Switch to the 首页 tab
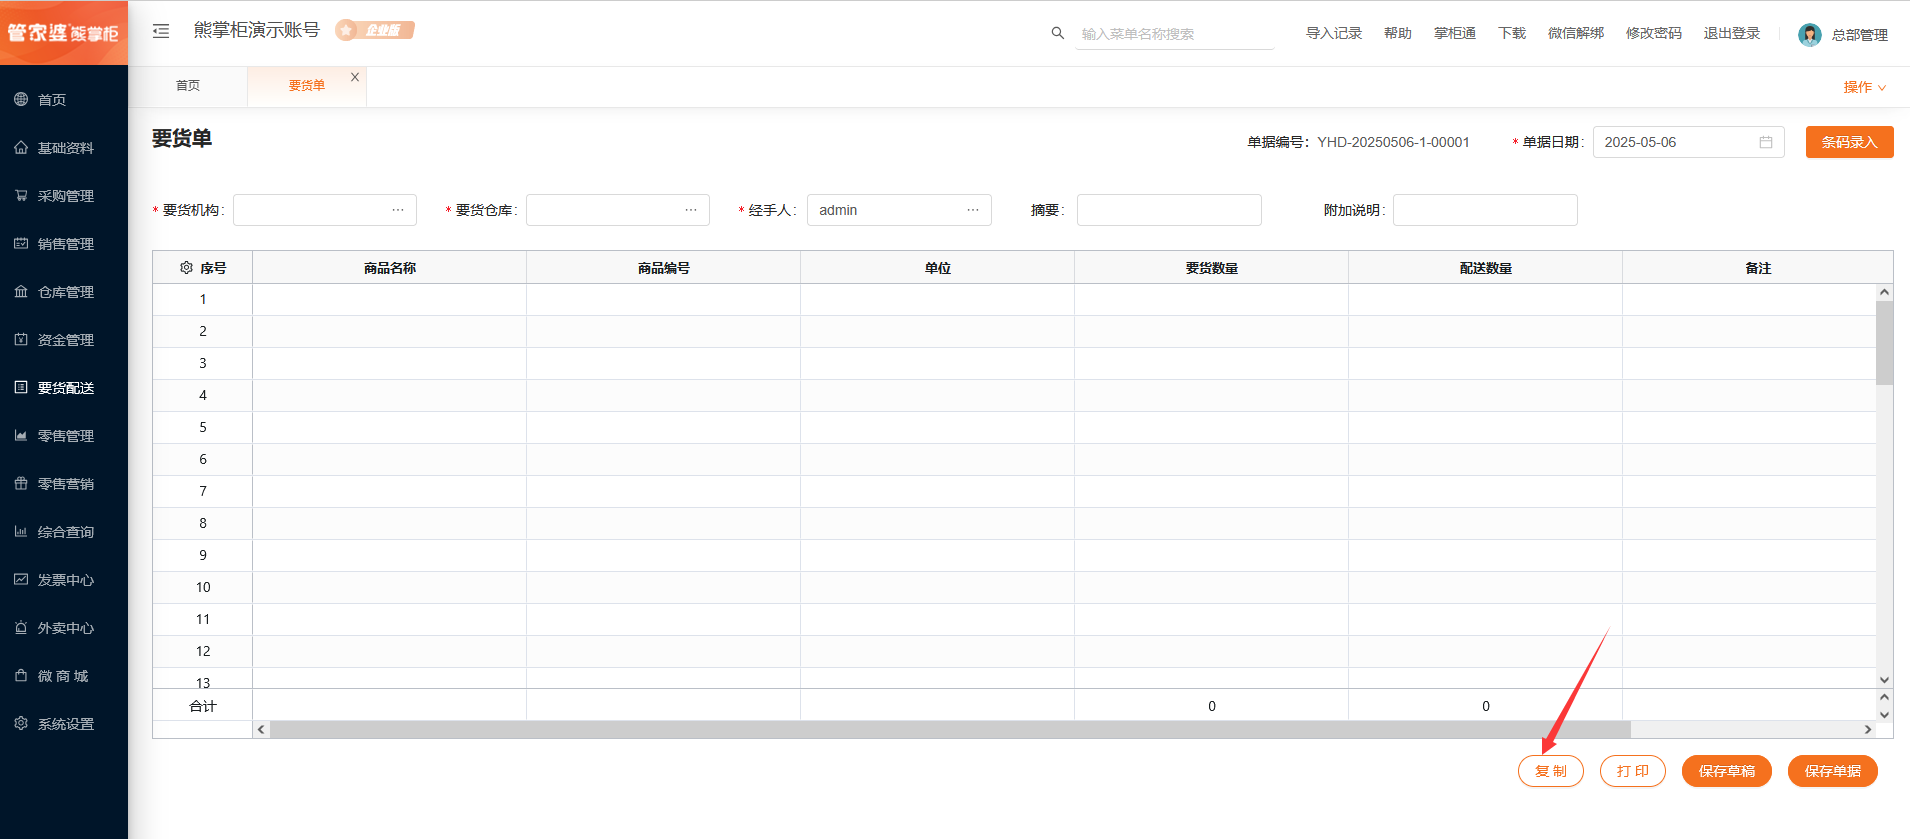 click(188, 86)
